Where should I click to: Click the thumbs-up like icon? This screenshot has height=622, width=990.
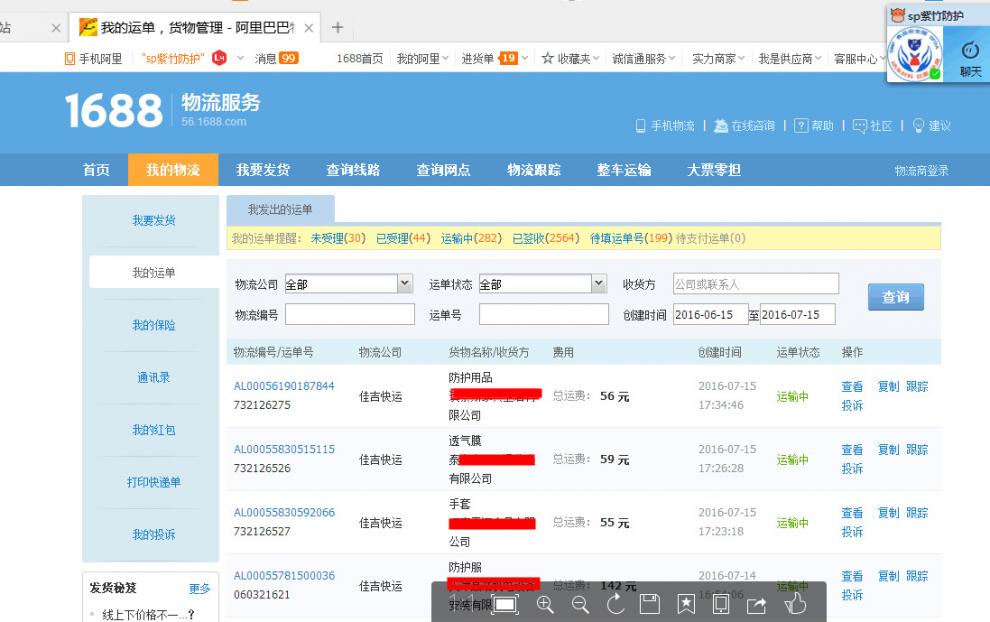[795, 604]
